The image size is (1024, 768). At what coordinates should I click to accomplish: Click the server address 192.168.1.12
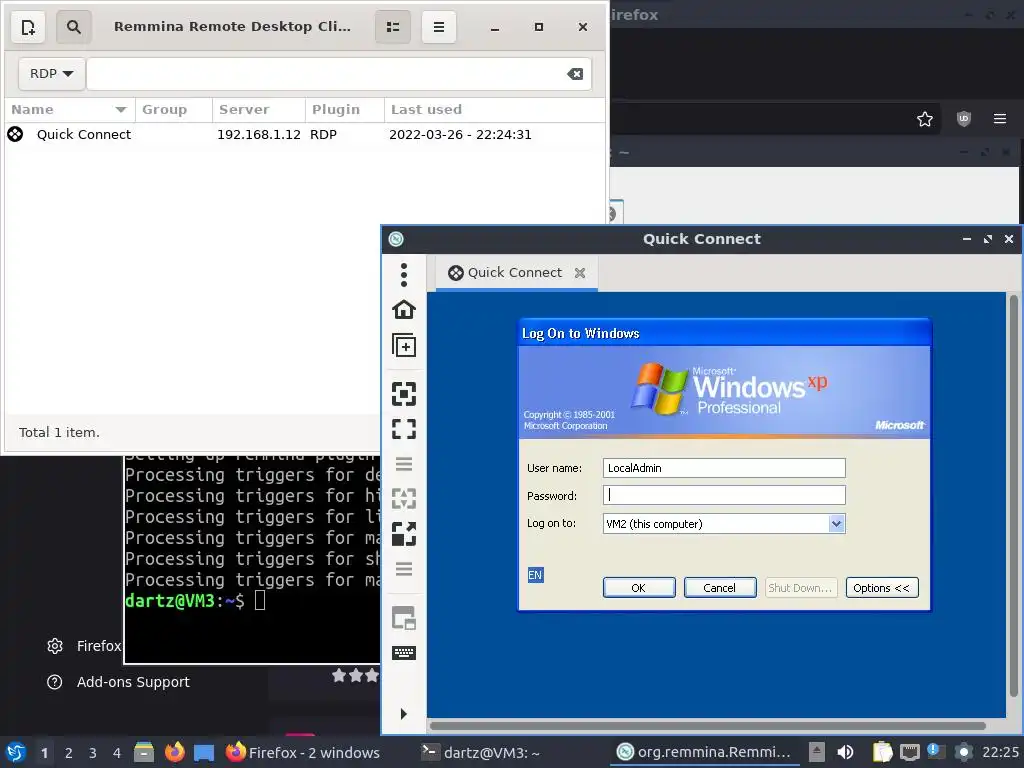point(259,135)
